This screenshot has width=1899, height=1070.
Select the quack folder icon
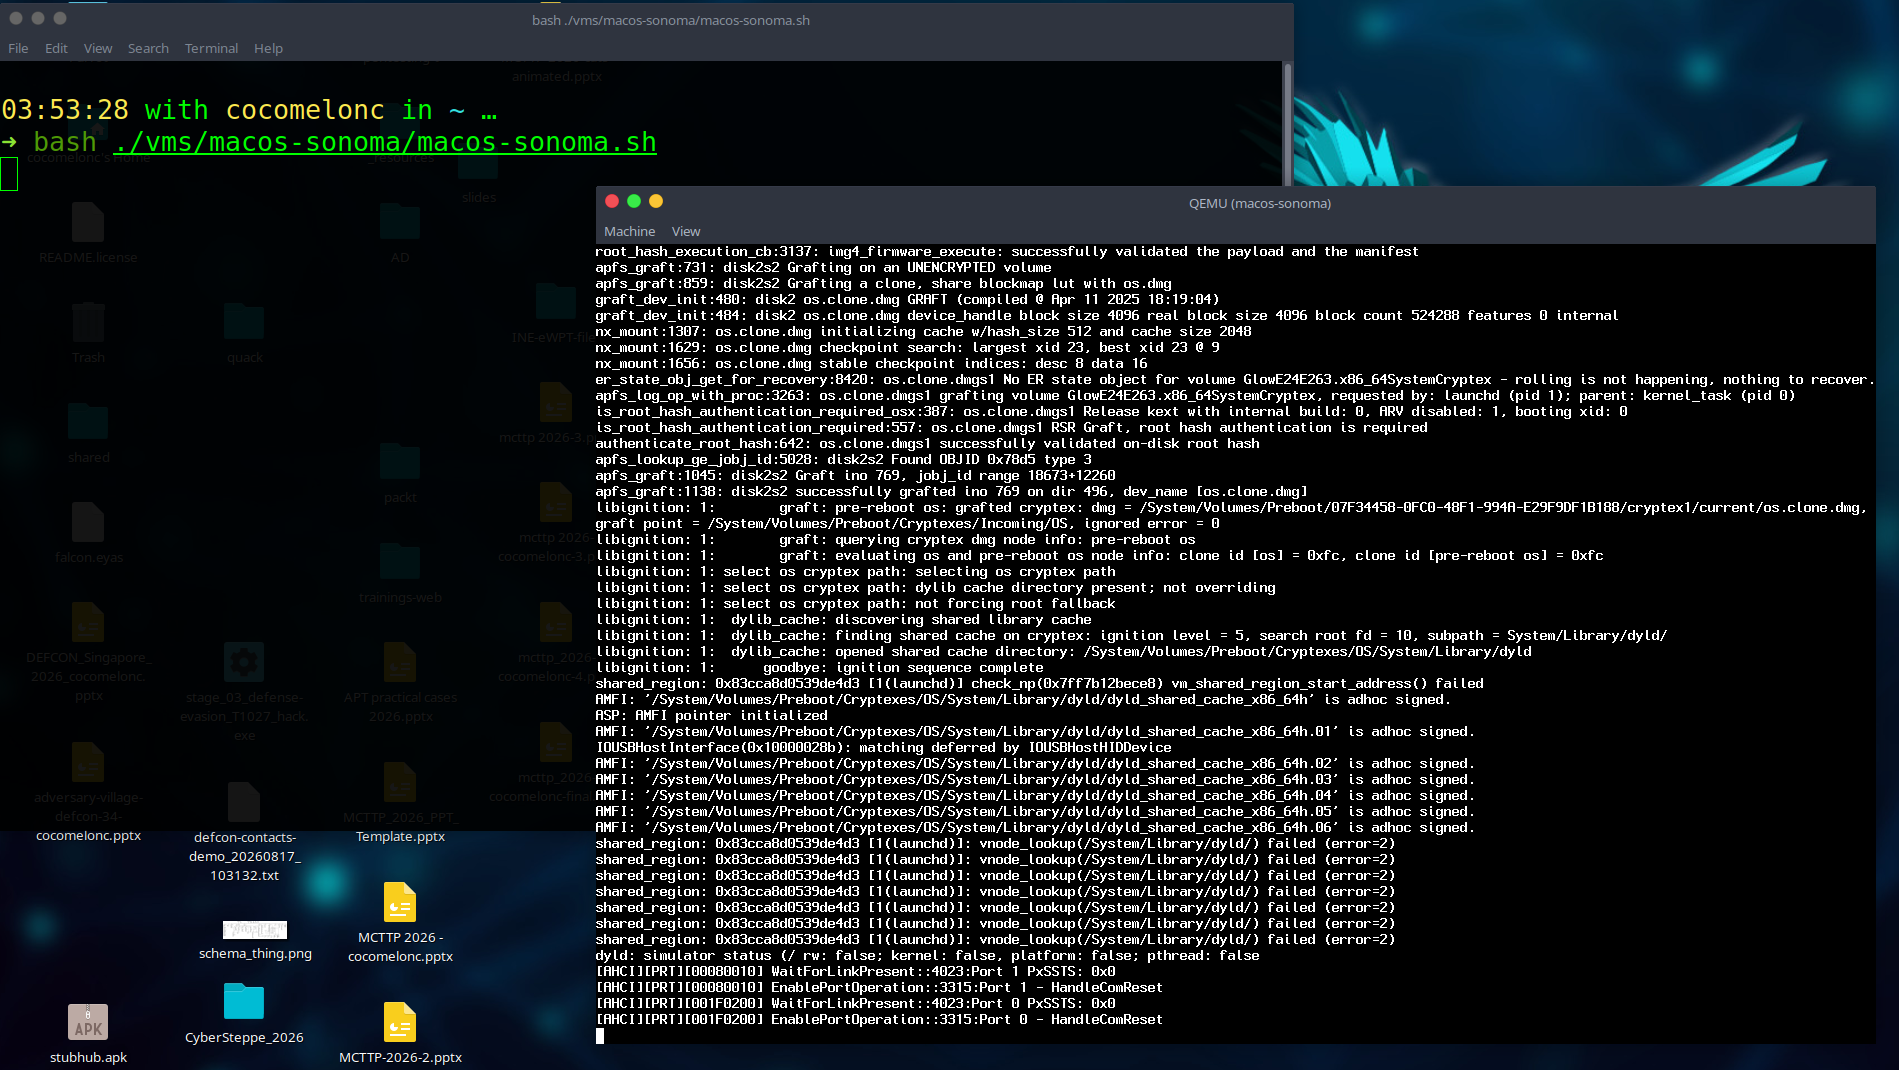click(244, 322)
